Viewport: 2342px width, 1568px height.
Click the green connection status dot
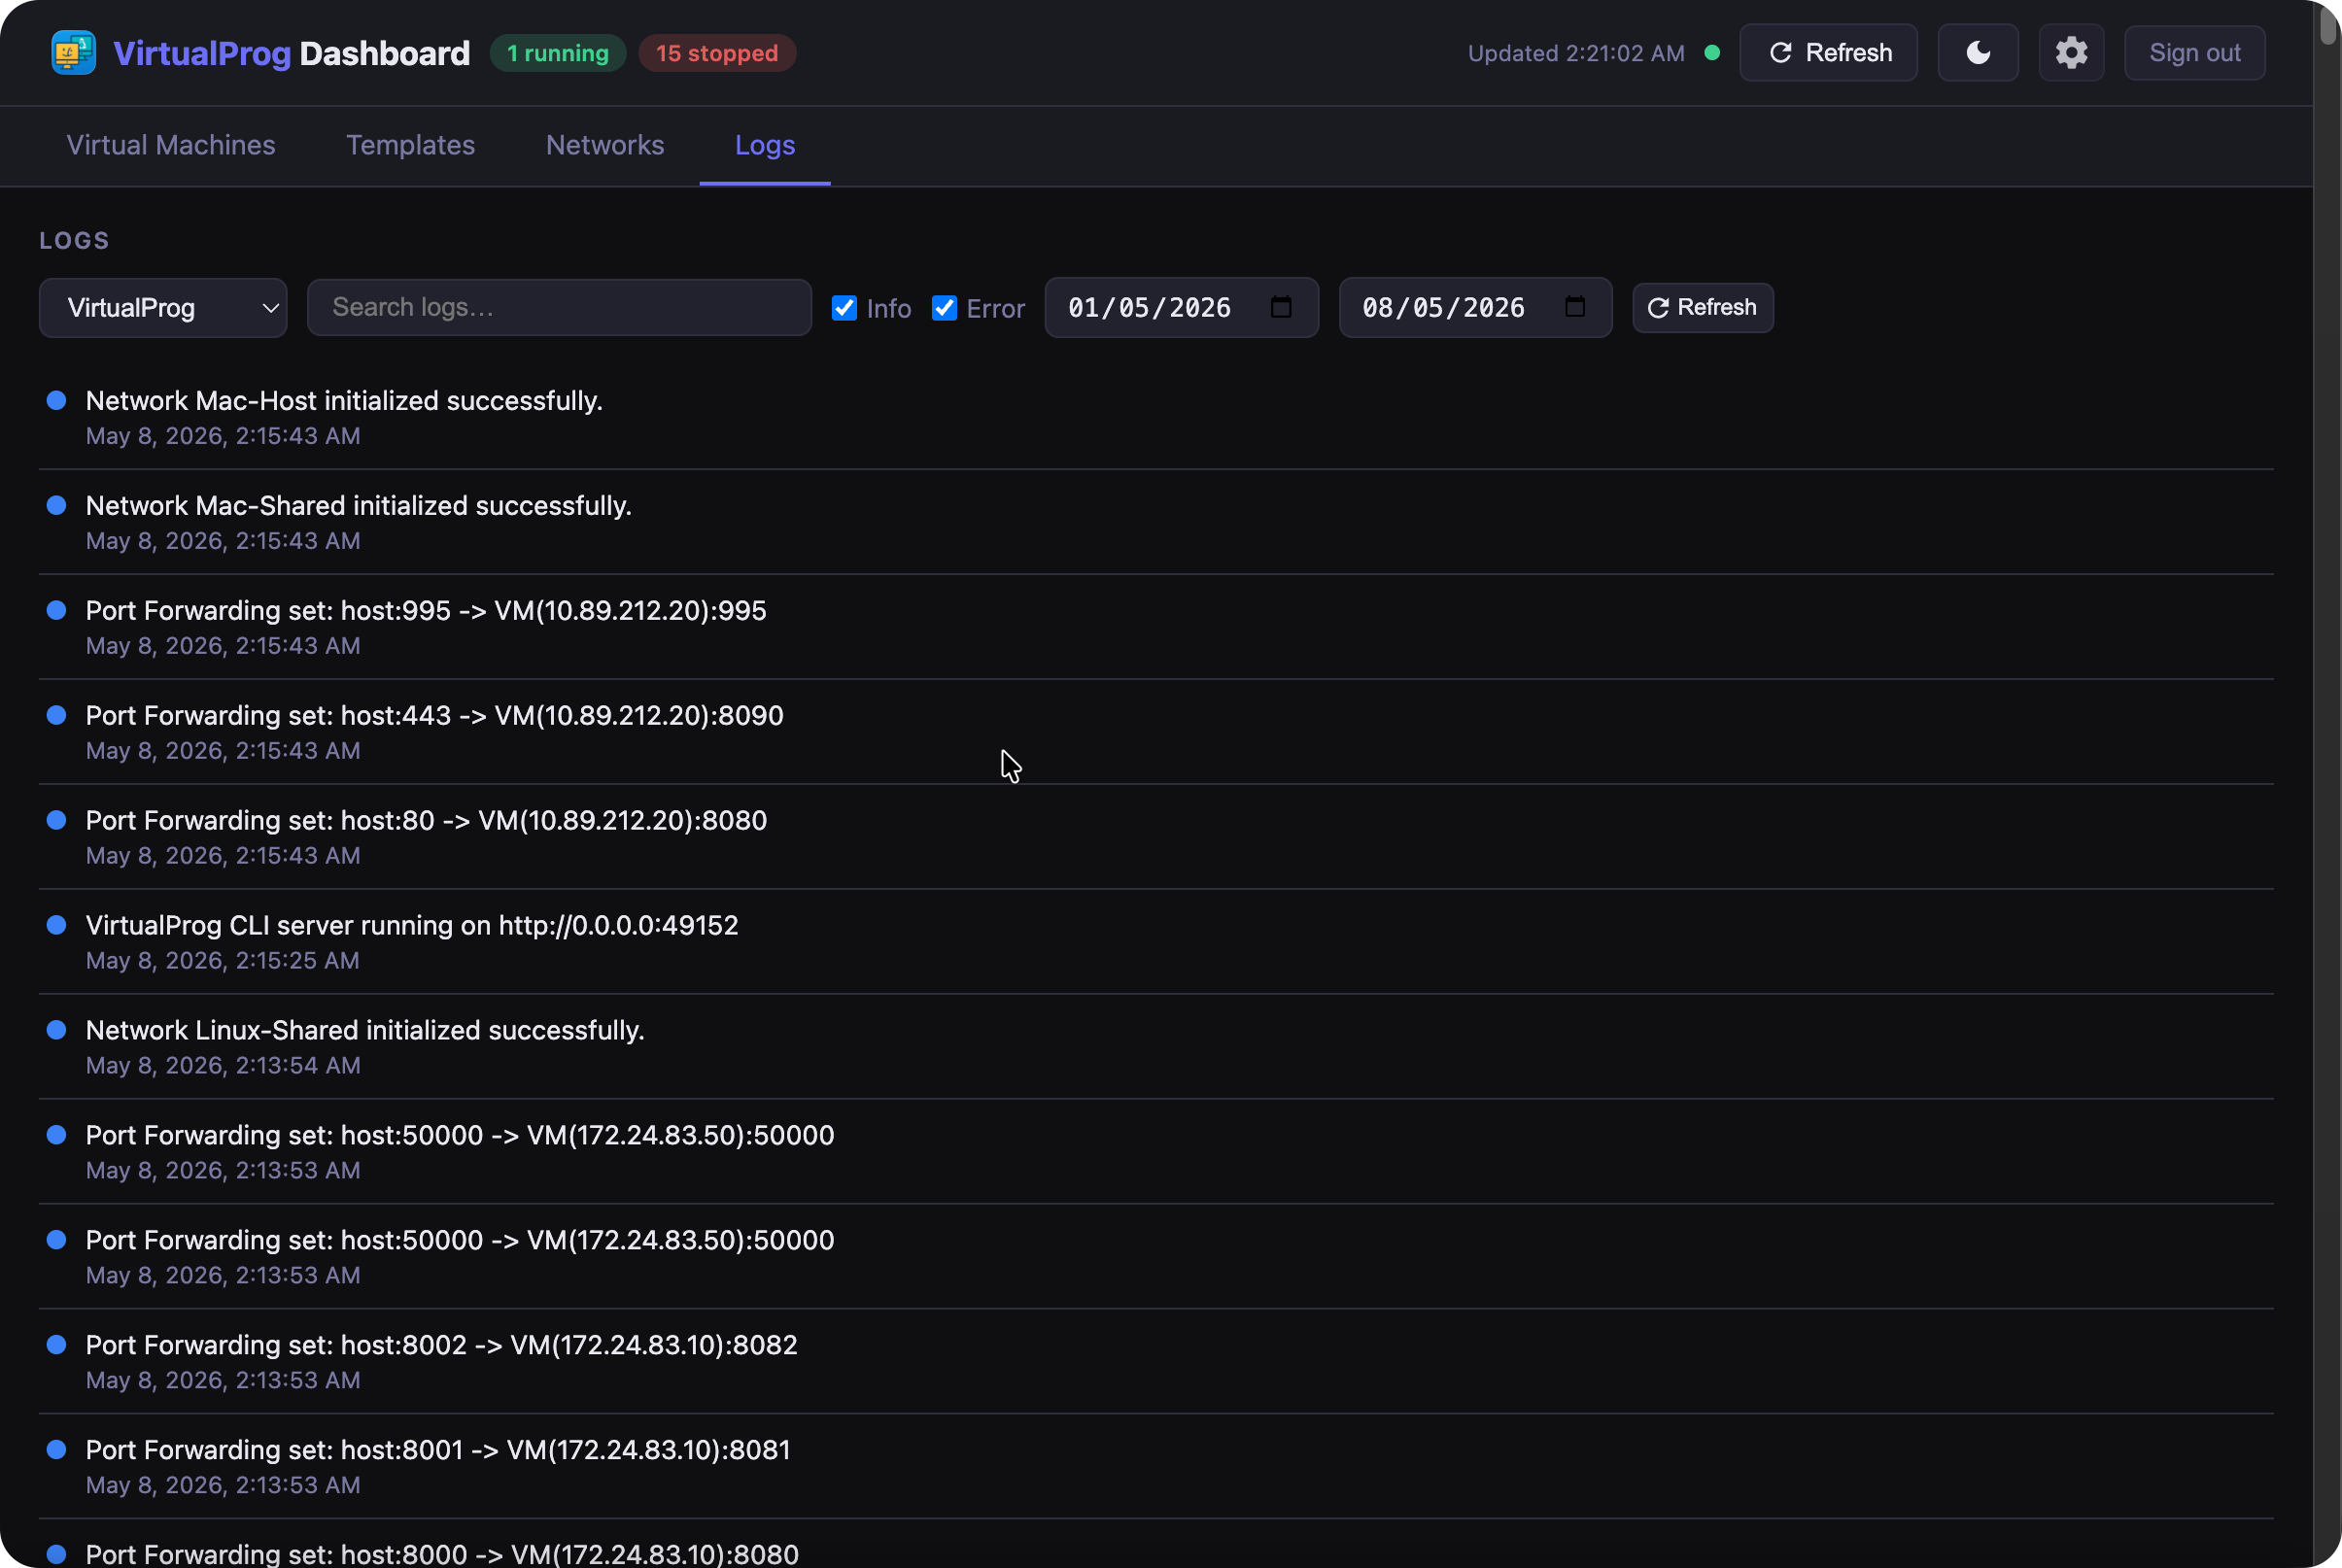pyautogui.click(x=1712, y=53)
